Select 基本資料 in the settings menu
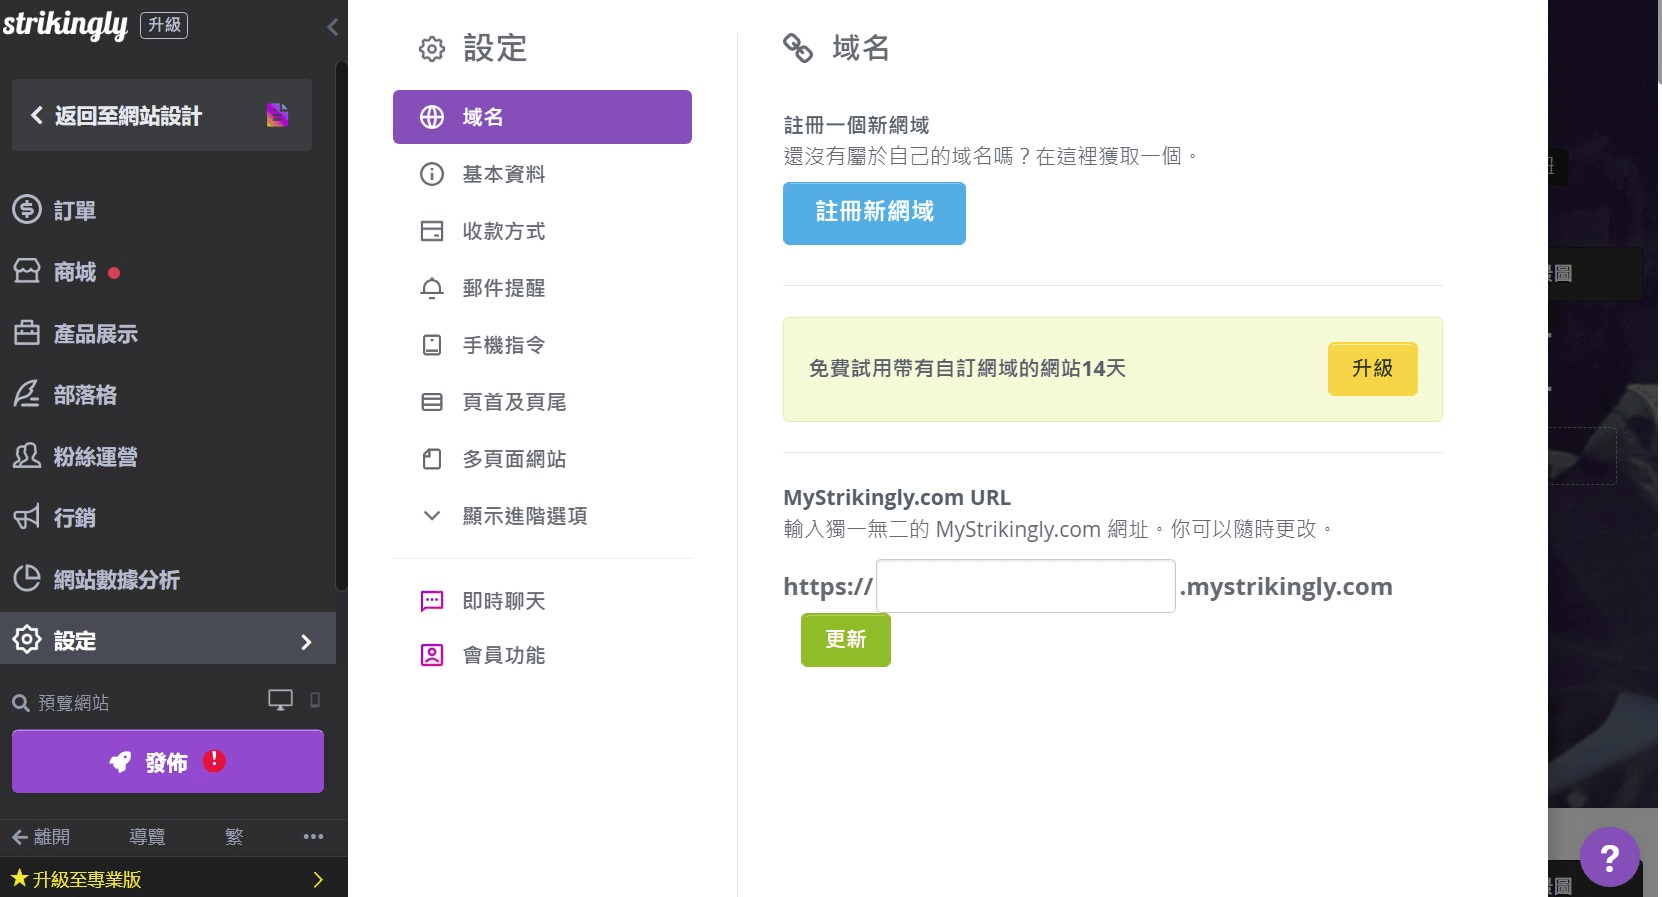Screen dimensions: 1662x897 pos(503,174)
